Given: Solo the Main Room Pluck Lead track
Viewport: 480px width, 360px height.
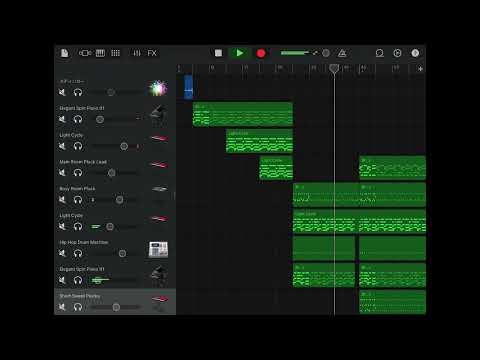Looking at the screenshot, I should point(78,173).
